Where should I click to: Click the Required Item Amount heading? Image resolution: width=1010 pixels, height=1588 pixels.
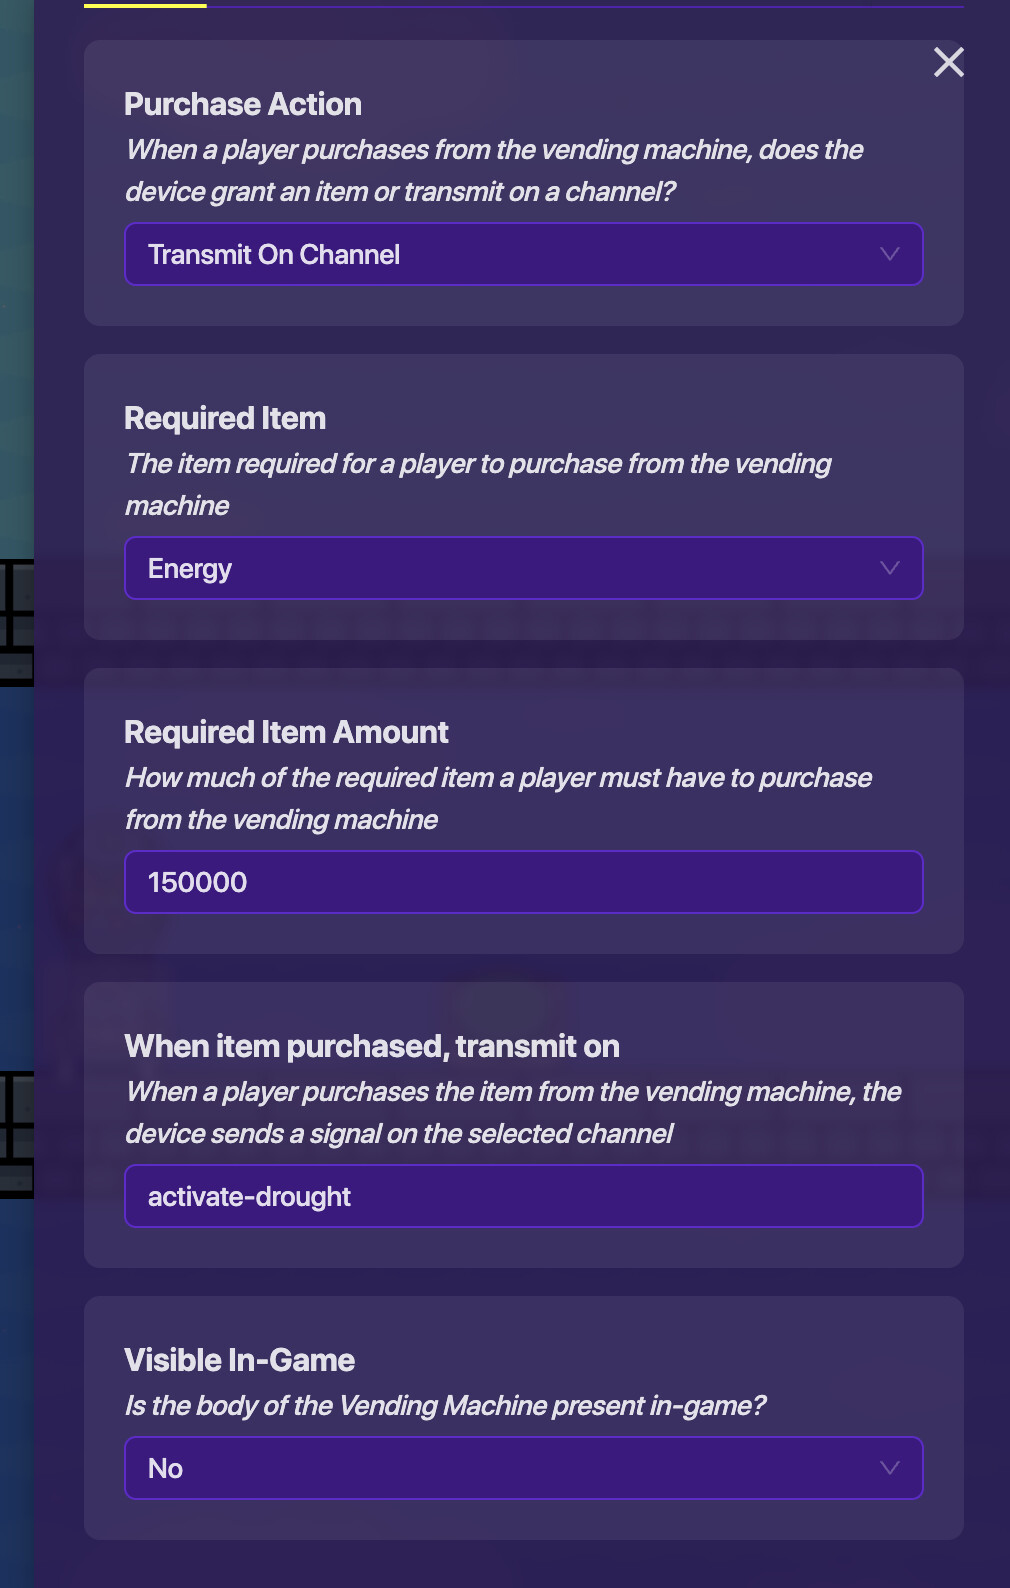point(286,732)
